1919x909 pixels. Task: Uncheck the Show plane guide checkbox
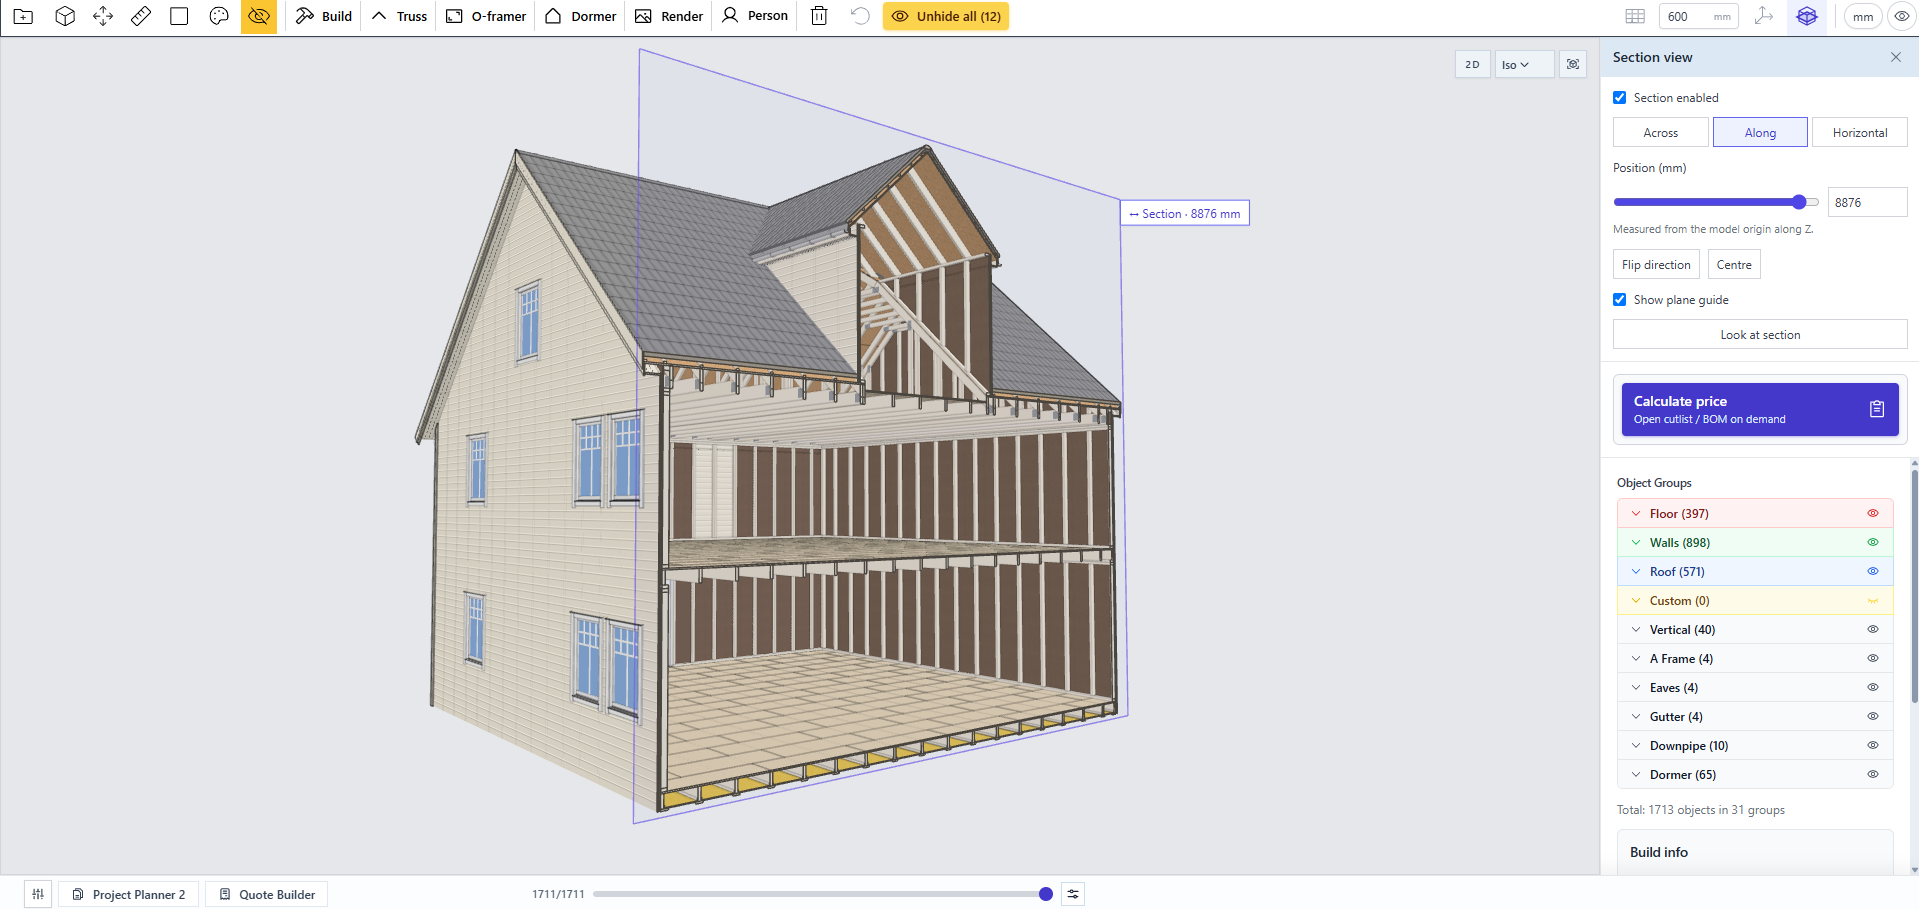(1620, 300)
